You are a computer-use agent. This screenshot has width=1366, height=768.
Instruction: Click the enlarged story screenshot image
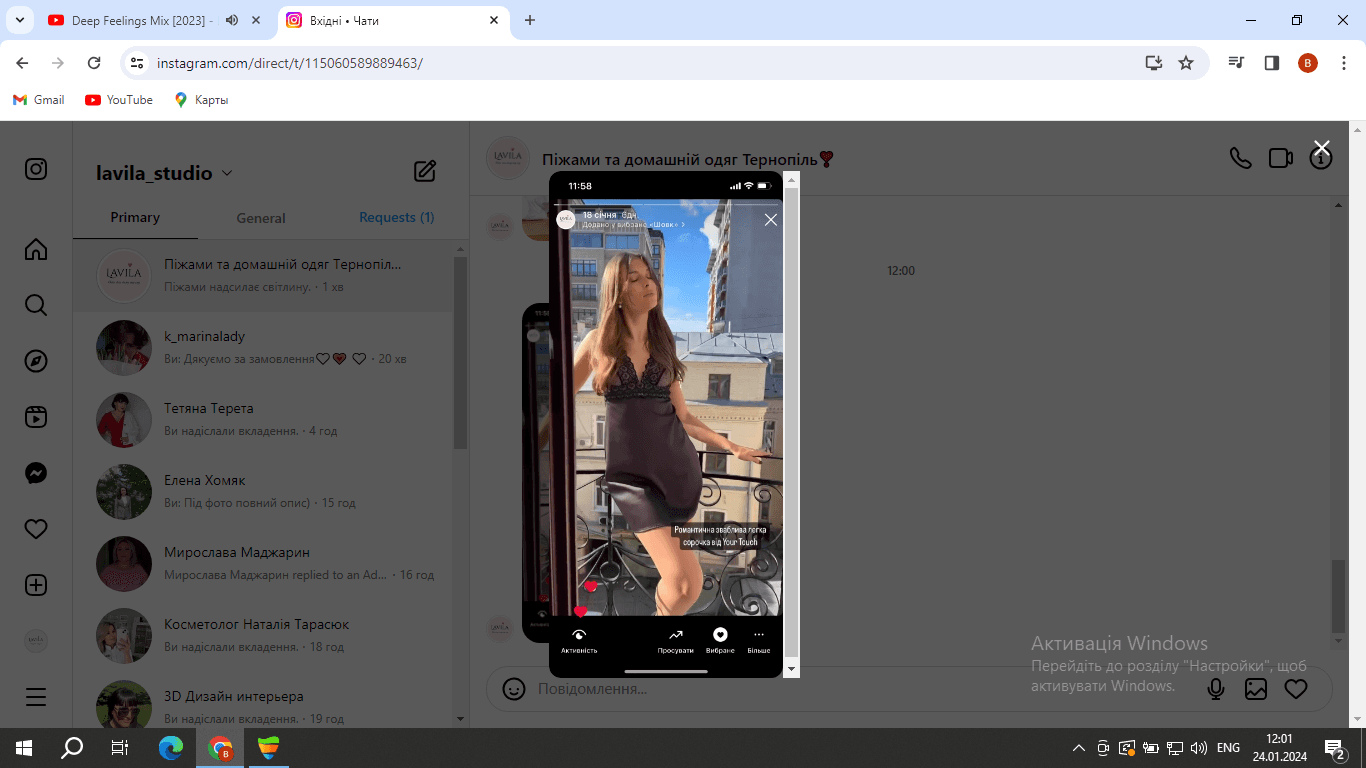(x=666, y=424)
